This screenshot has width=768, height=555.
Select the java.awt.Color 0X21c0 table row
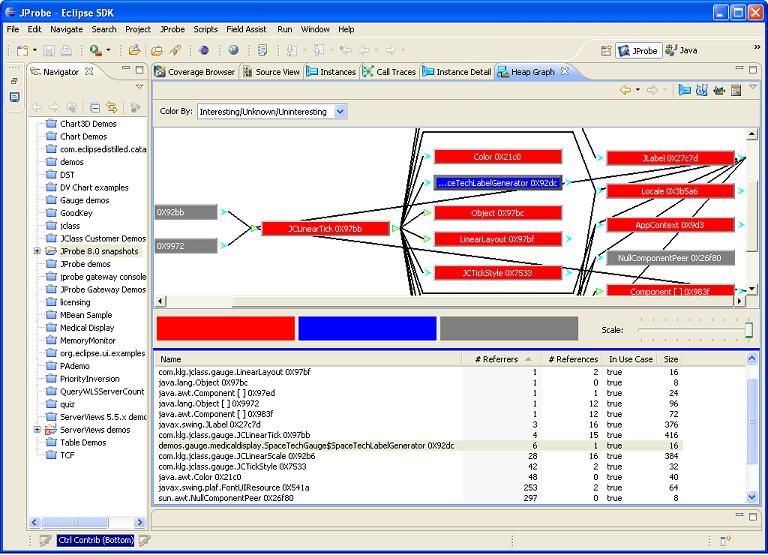click(x=419, y=477)
